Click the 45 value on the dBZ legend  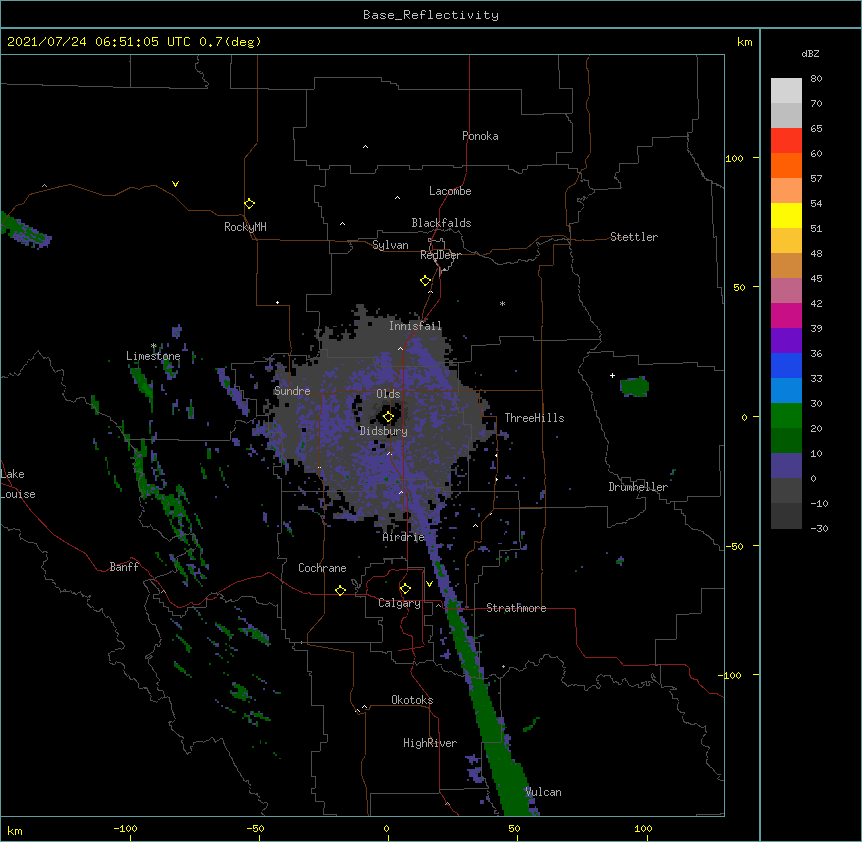(x=816, y=278)
